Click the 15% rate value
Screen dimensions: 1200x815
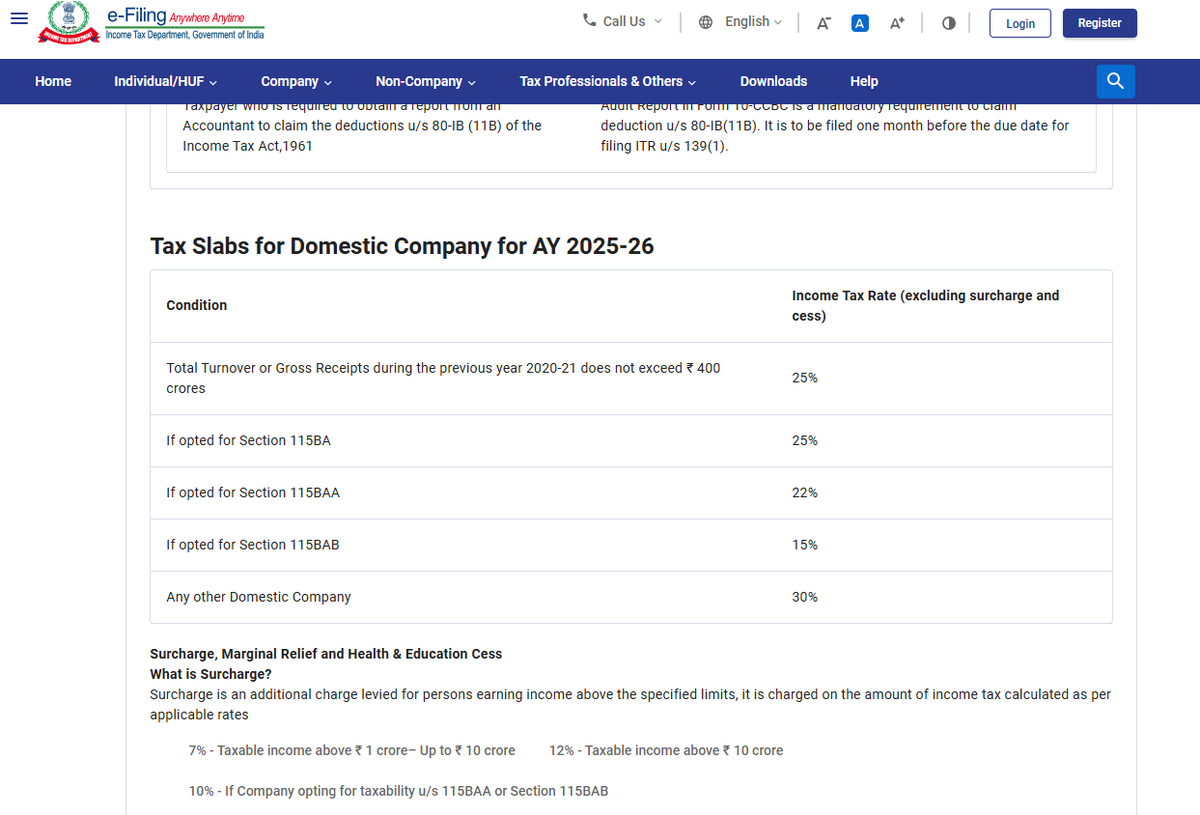click(x=805, y=544)
